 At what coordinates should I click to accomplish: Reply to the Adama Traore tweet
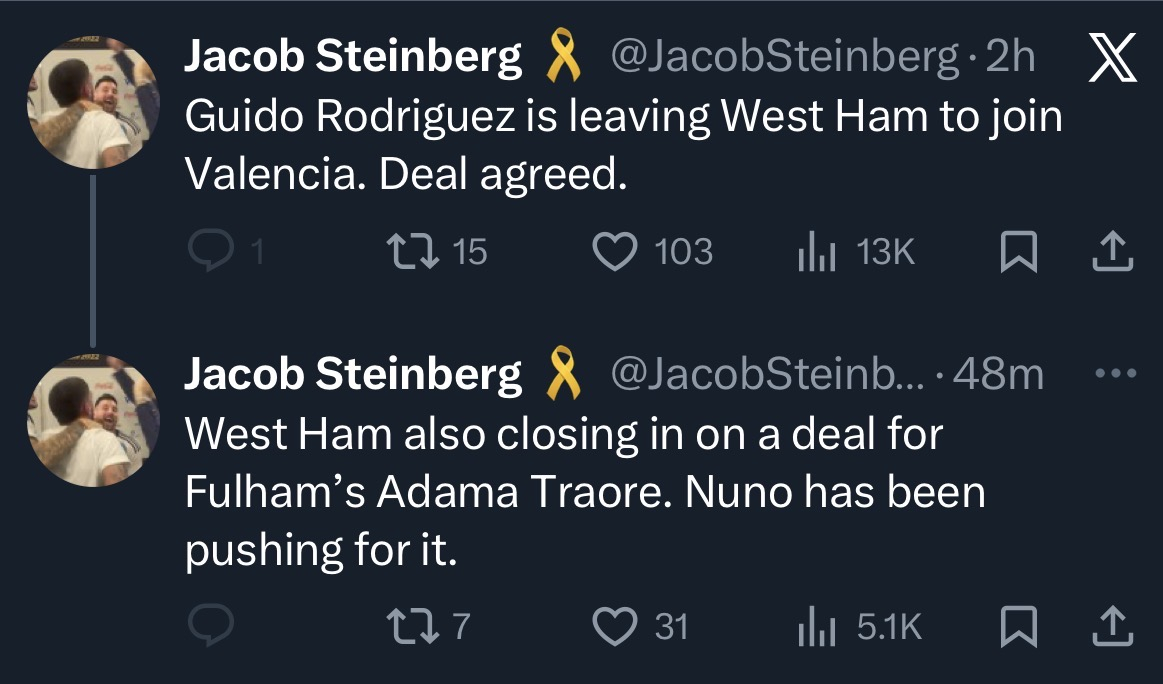[212, 626]
